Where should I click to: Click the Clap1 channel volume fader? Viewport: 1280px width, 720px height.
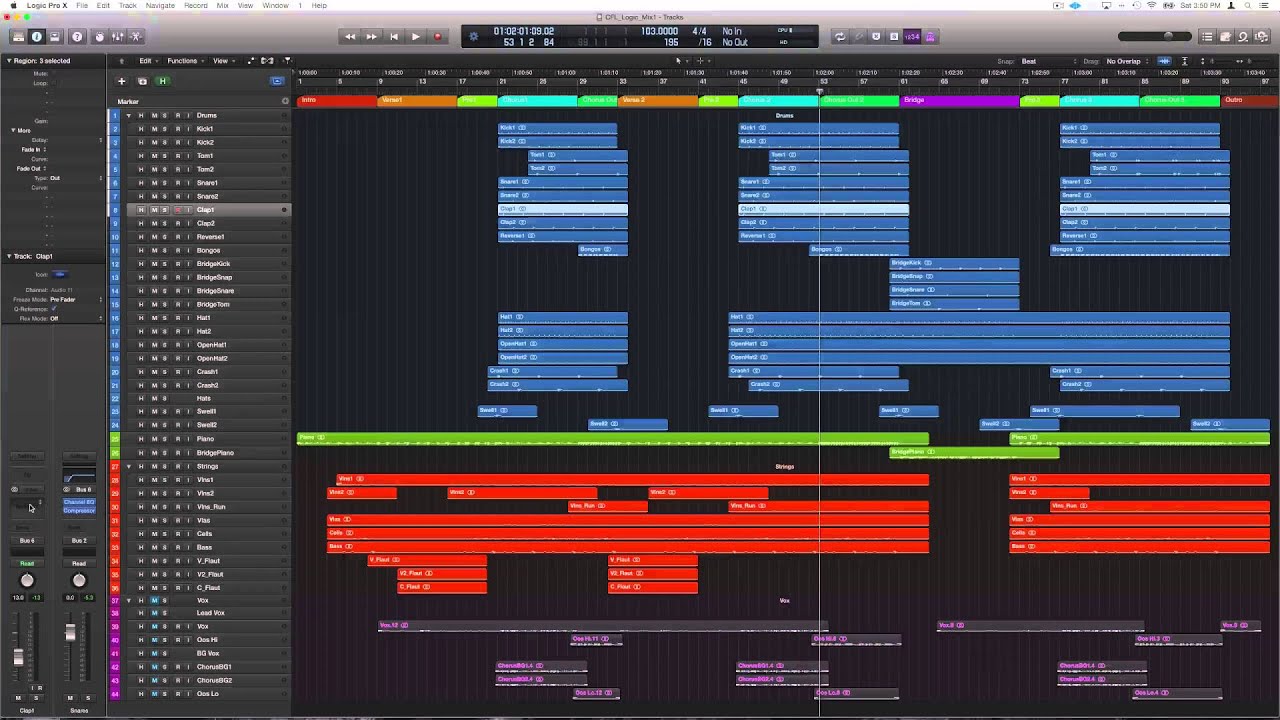click(18, 657)
